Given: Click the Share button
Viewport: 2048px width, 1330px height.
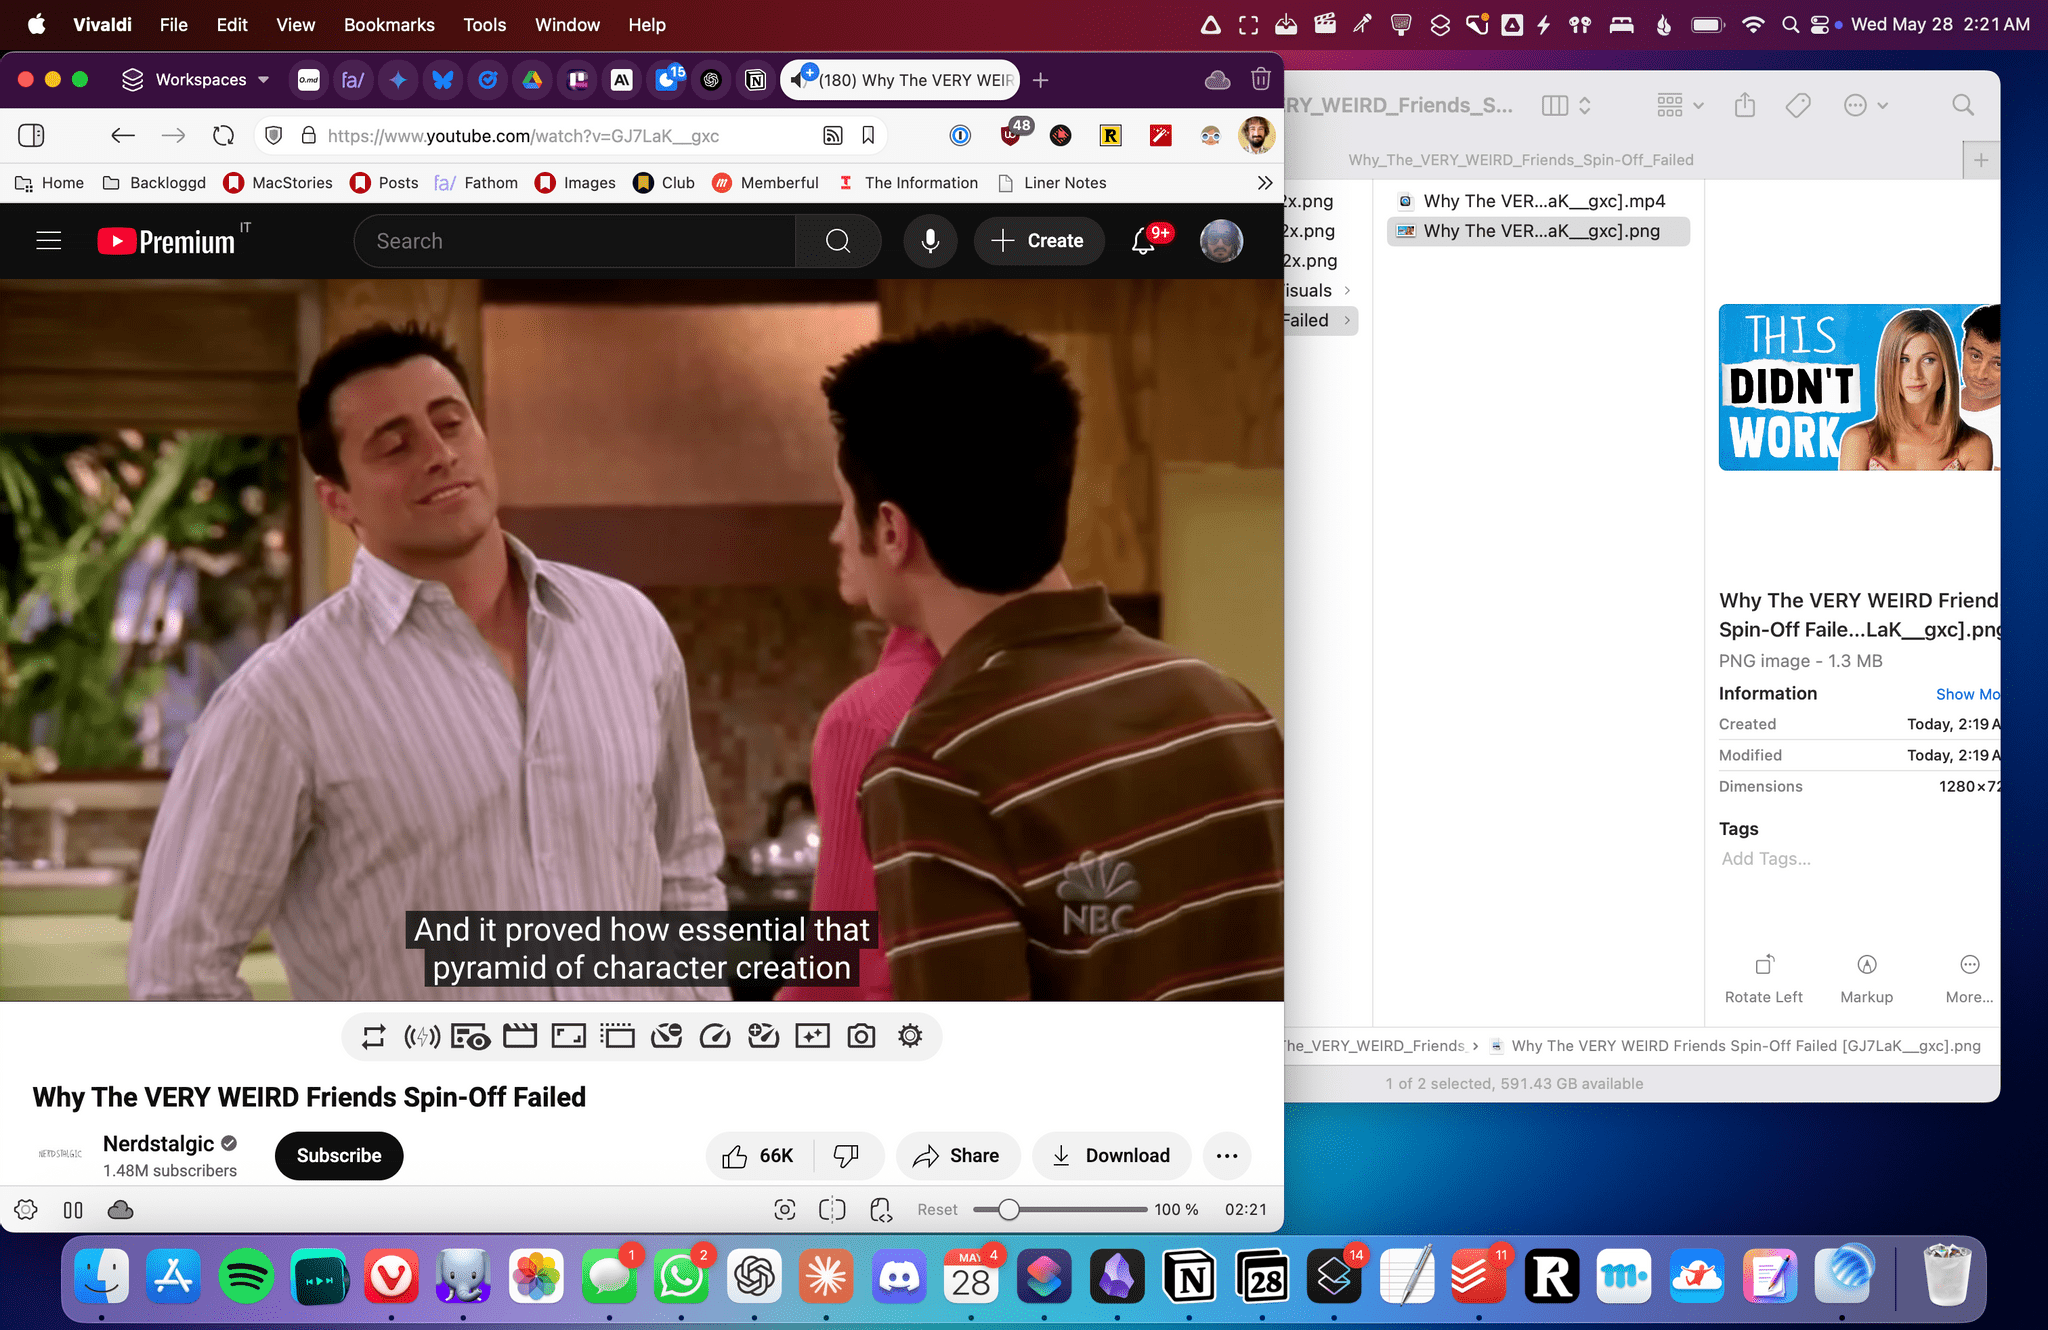Looking at the screenshot, I should coord(957,1156).
